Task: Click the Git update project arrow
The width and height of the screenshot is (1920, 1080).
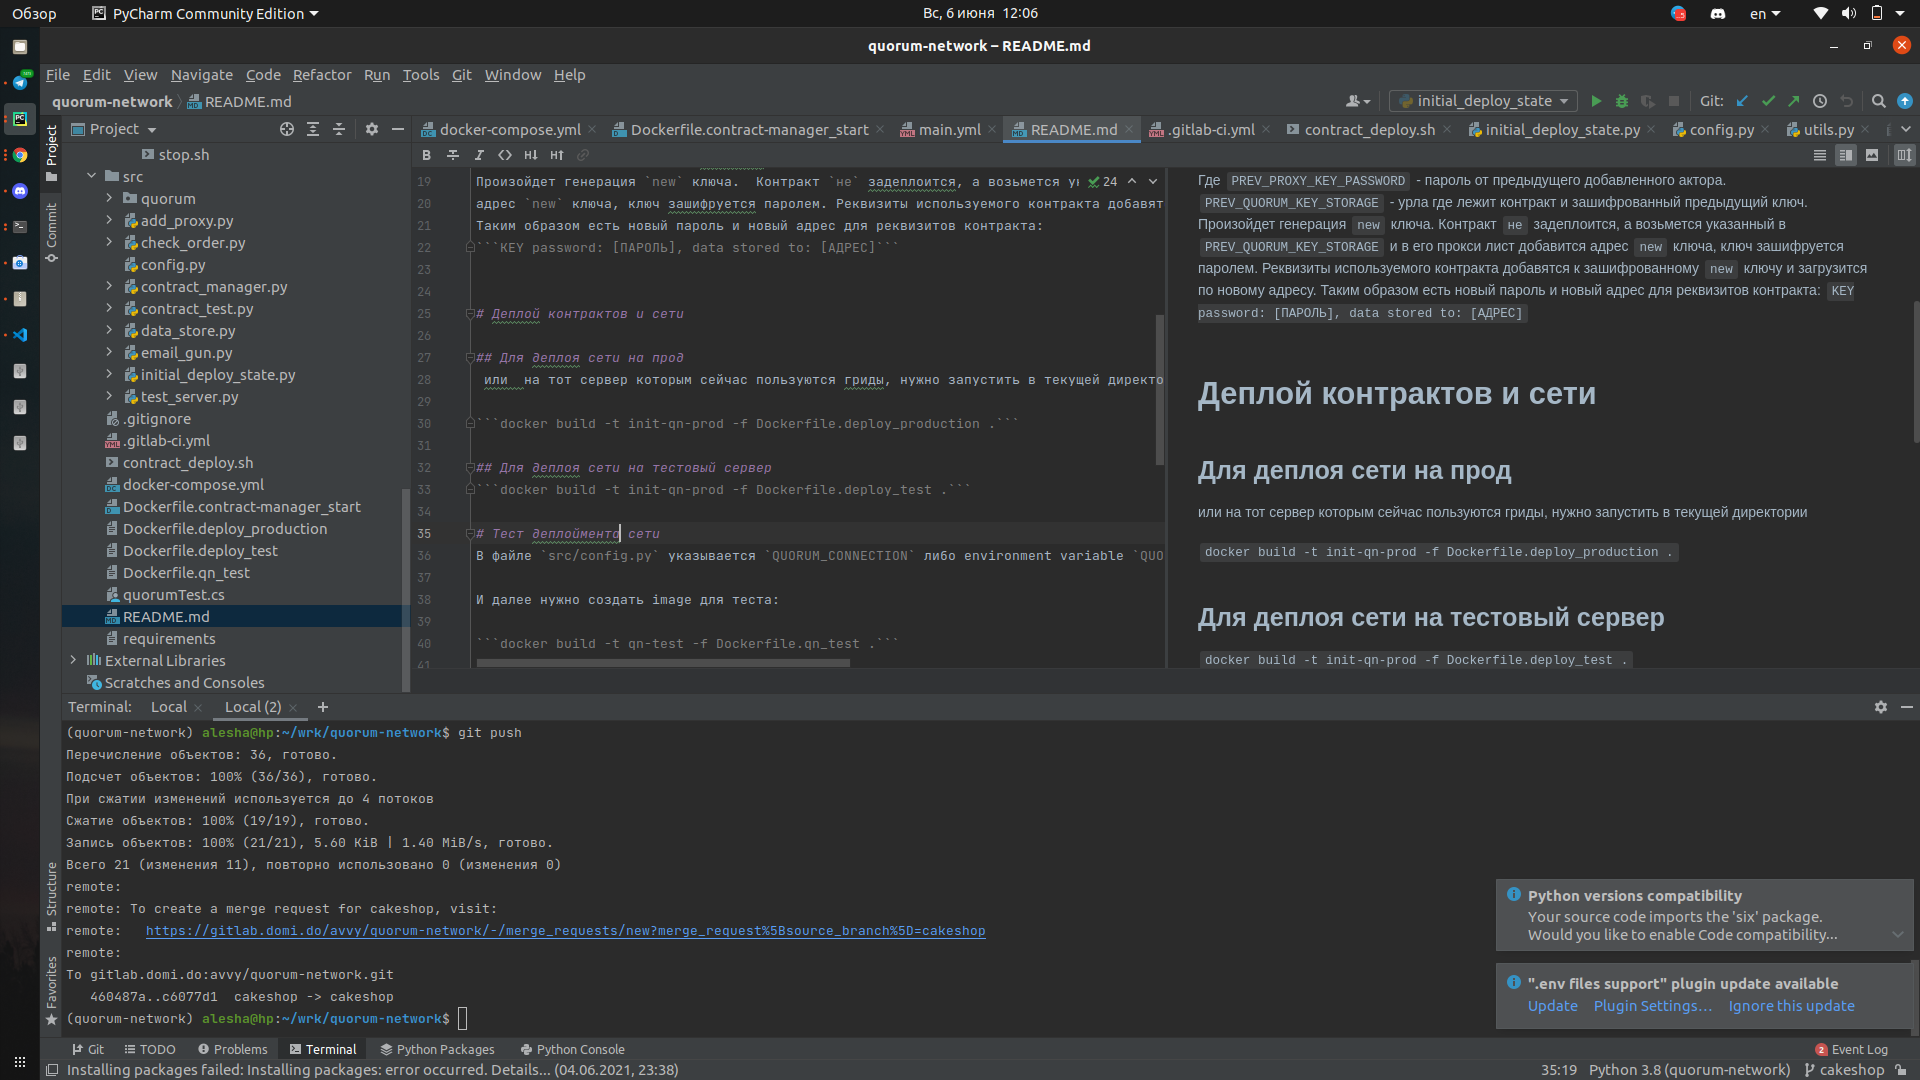Action: point(1742,101)
